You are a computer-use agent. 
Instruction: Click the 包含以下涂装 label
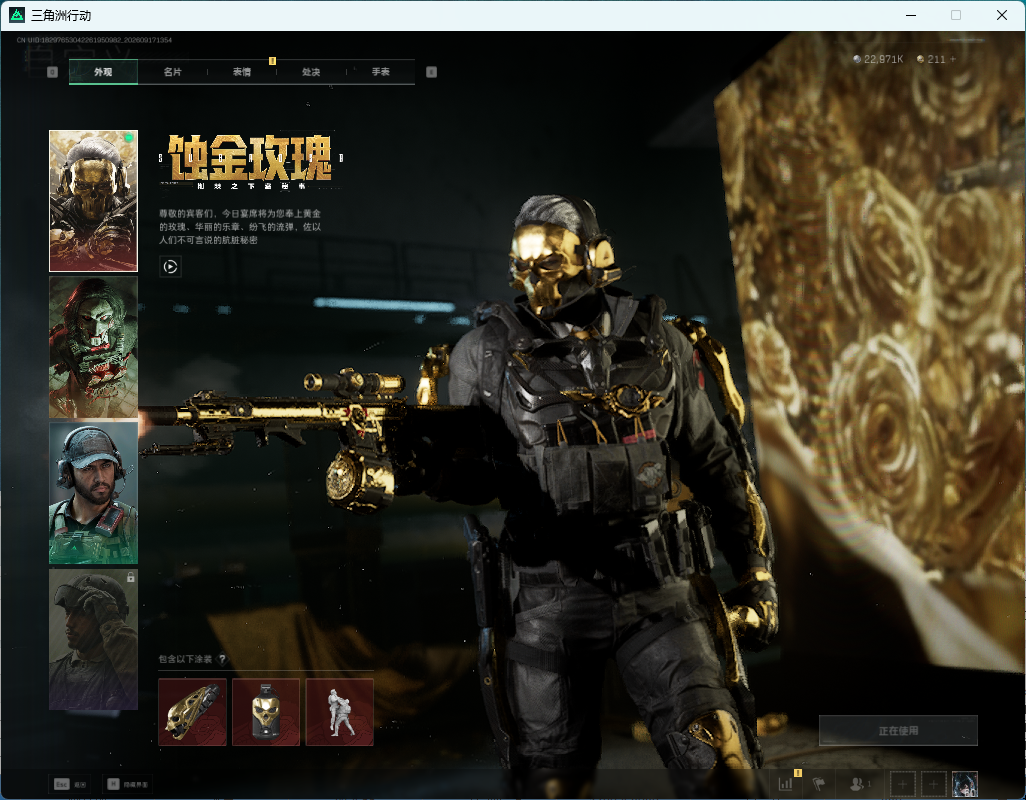coord(185,659)
